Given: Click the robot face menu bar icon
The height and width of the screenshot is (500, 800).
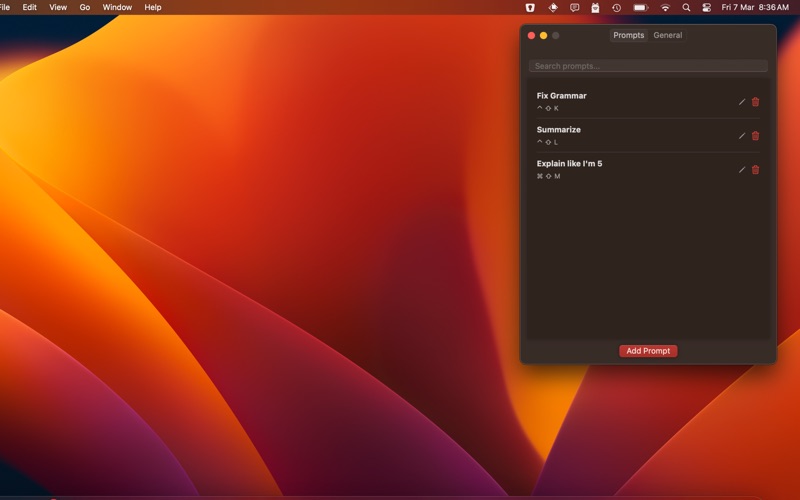Looking at the screenshot, I should [x=595, y=7].
